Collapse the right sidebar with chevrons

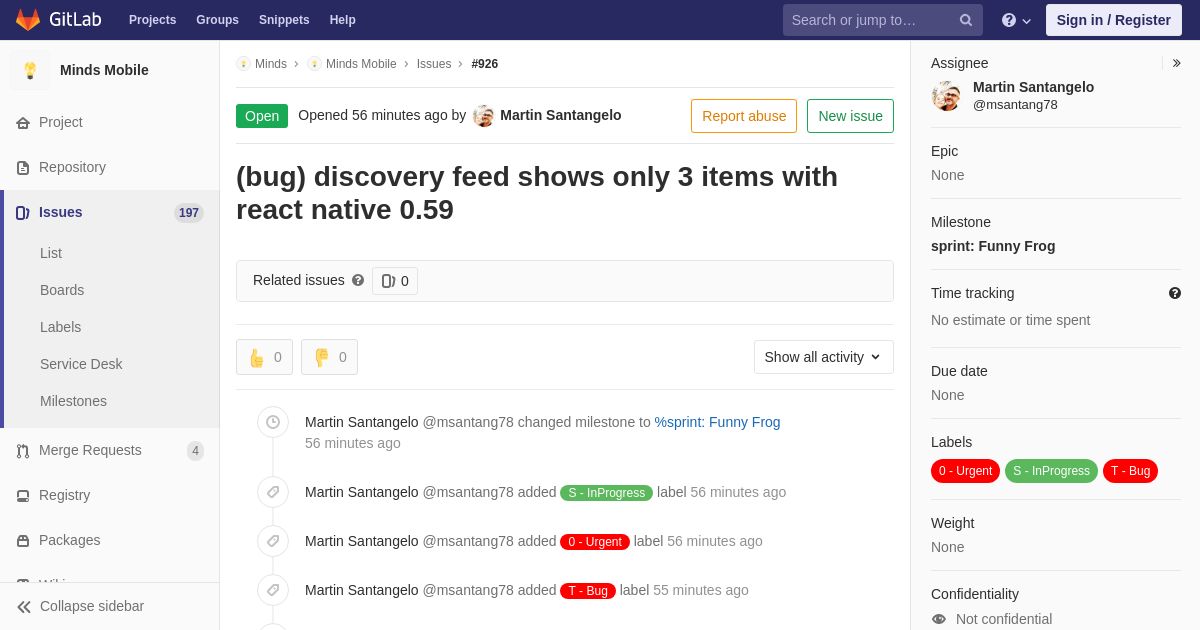[x=1176, y=63]
